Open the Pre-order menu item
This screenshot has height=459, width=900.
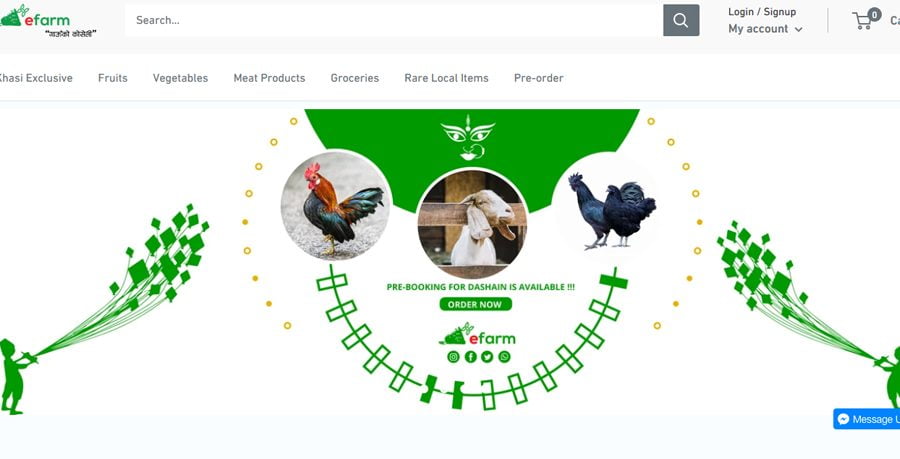click(538, 78)
